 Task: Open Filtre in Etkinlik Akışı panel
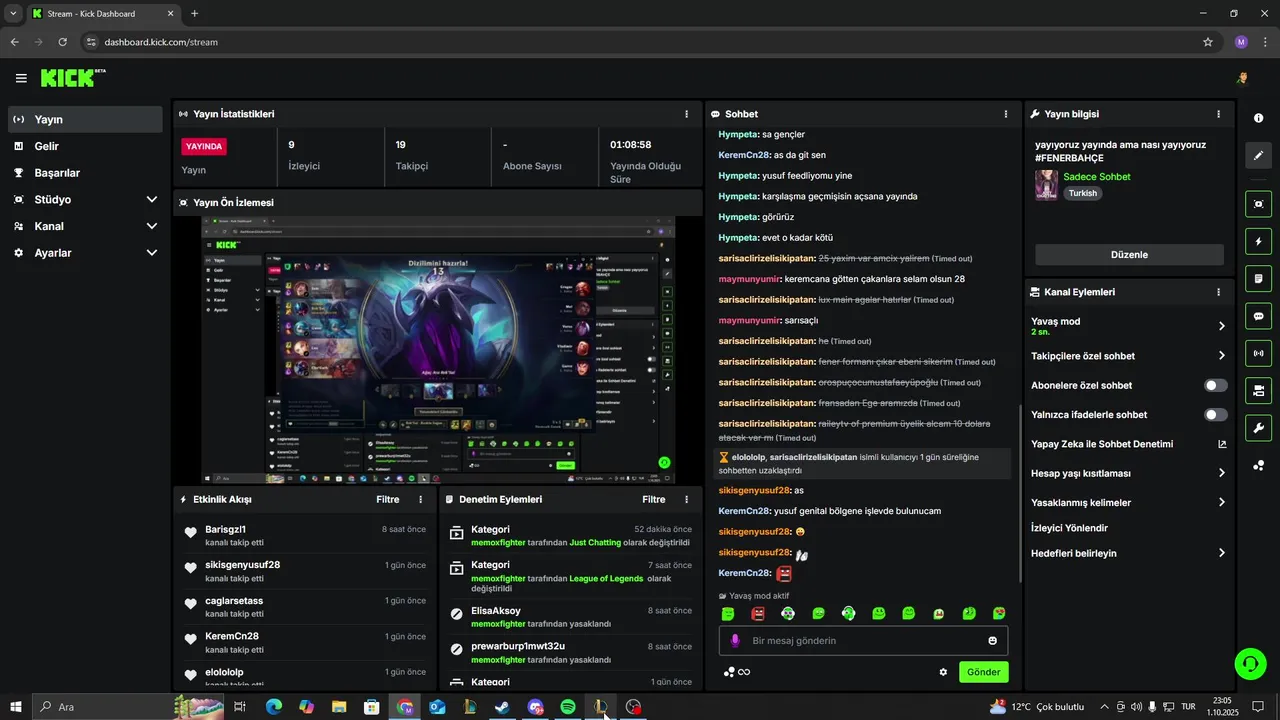(x=387, y=499)
